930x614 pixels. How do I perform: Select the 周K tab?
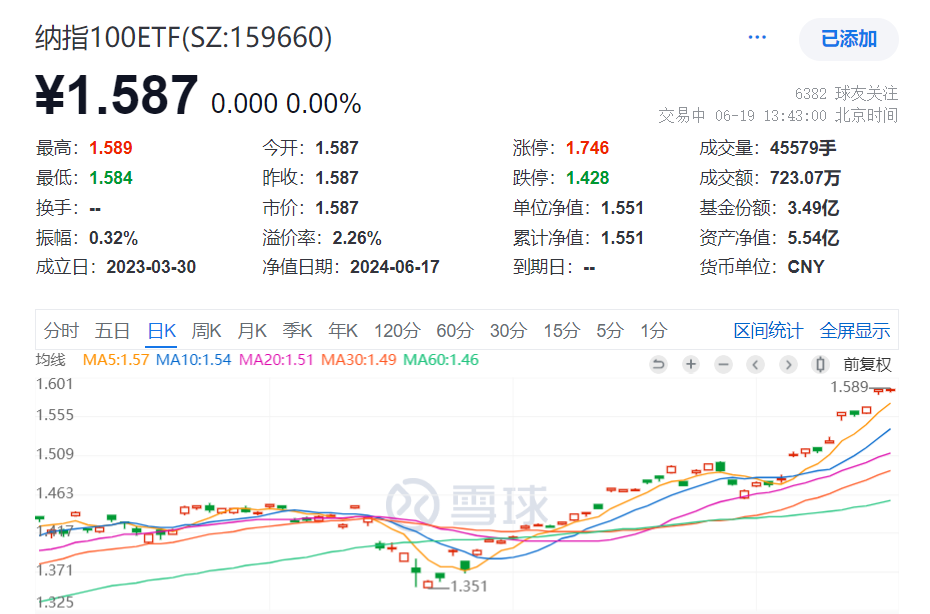click(x=206, y=330)
